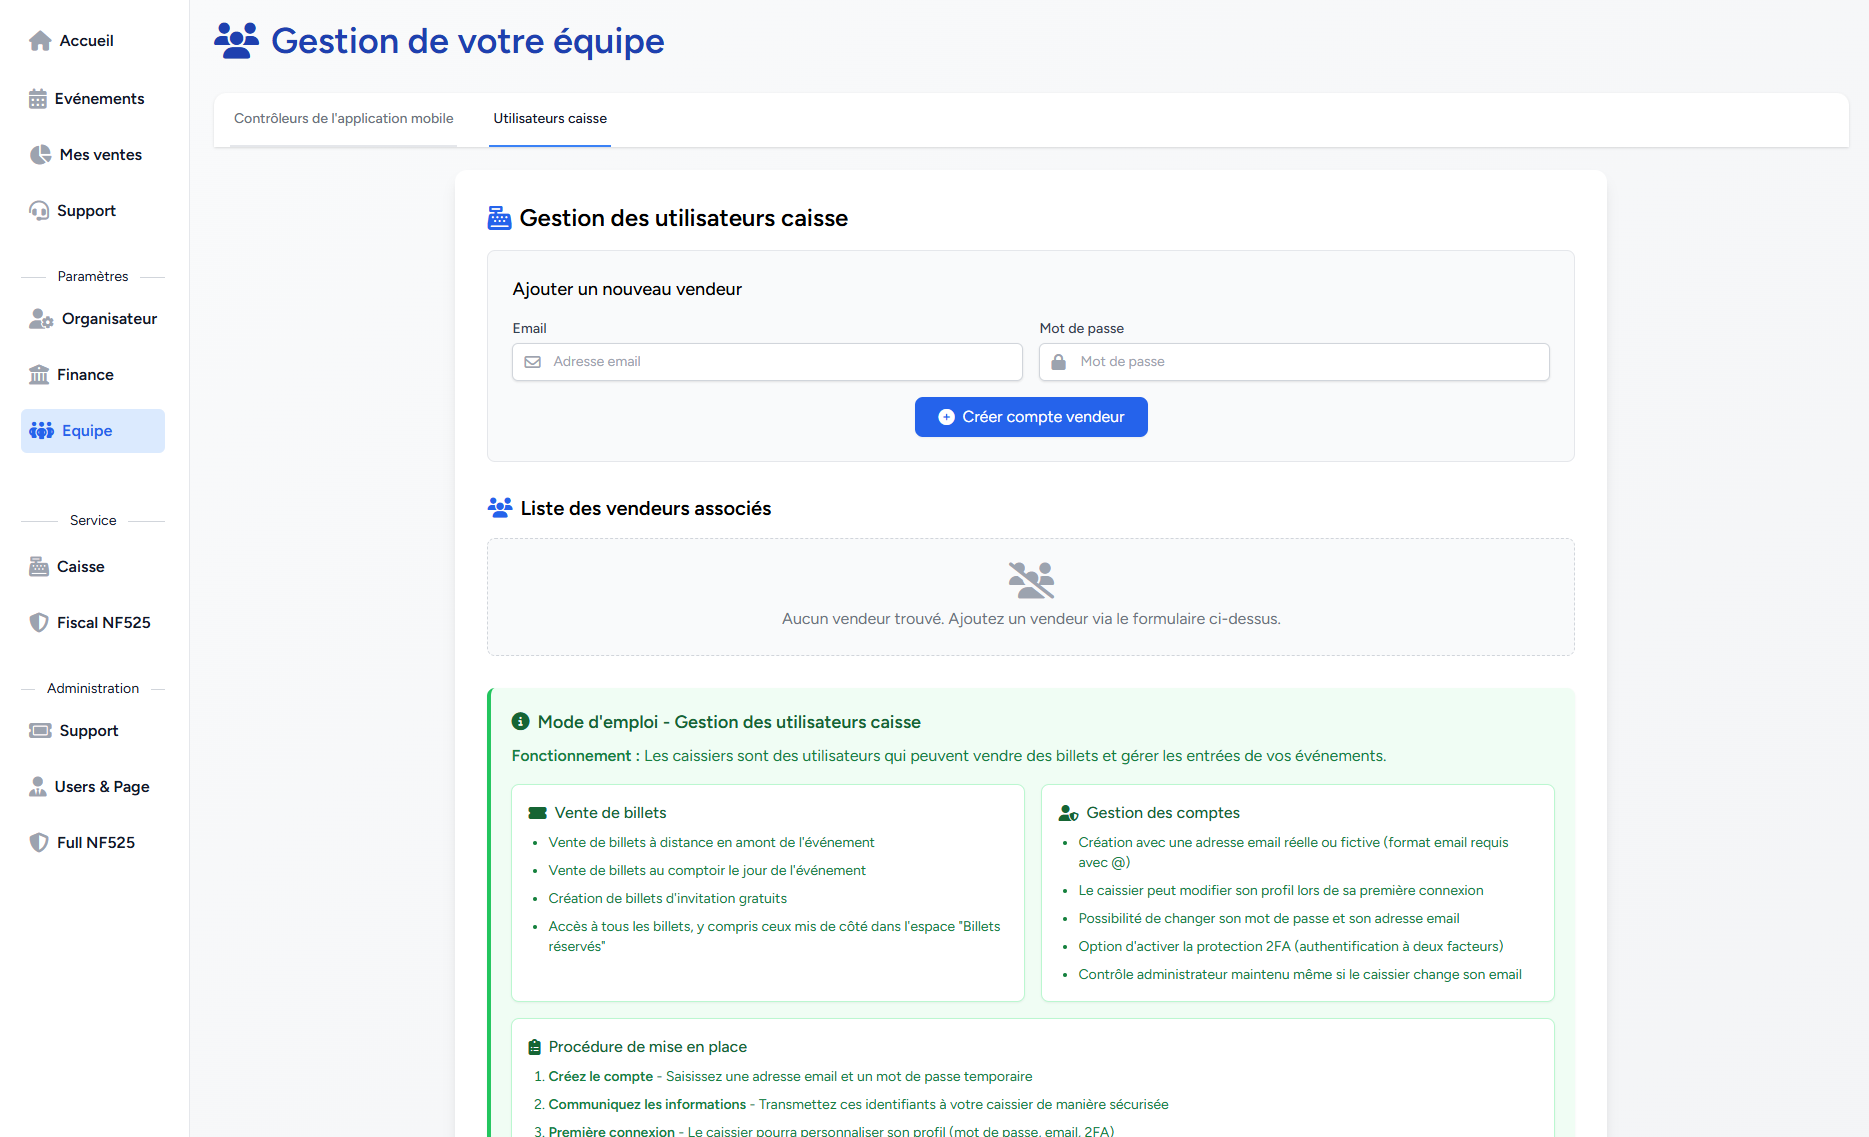Click the 'Possibilité de changer son mot de passe' bullet
Screen dimensions: 1869x1137
[x=1269, y=919]
